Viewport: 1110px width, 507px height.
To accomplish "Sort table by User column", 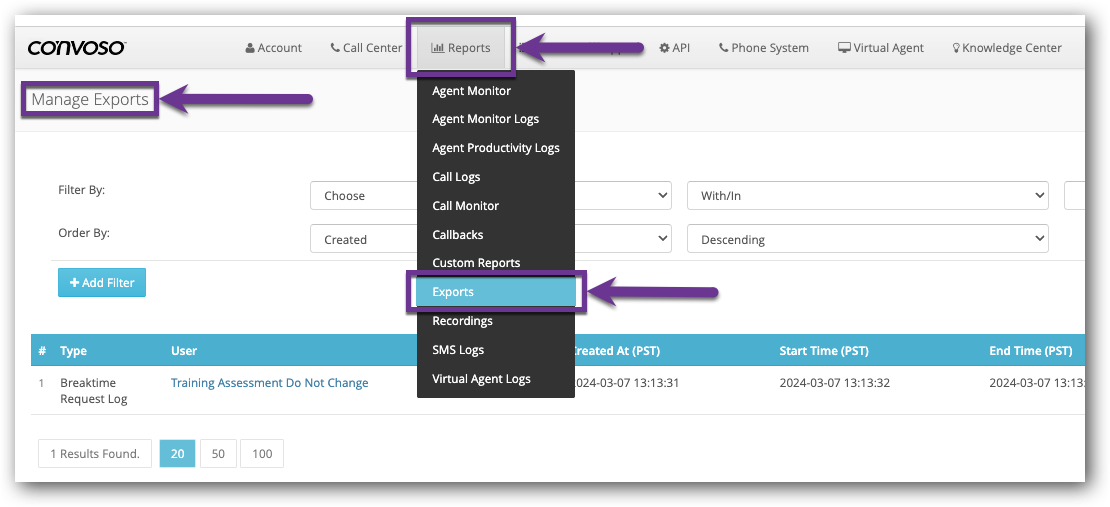I will (184, 351).
